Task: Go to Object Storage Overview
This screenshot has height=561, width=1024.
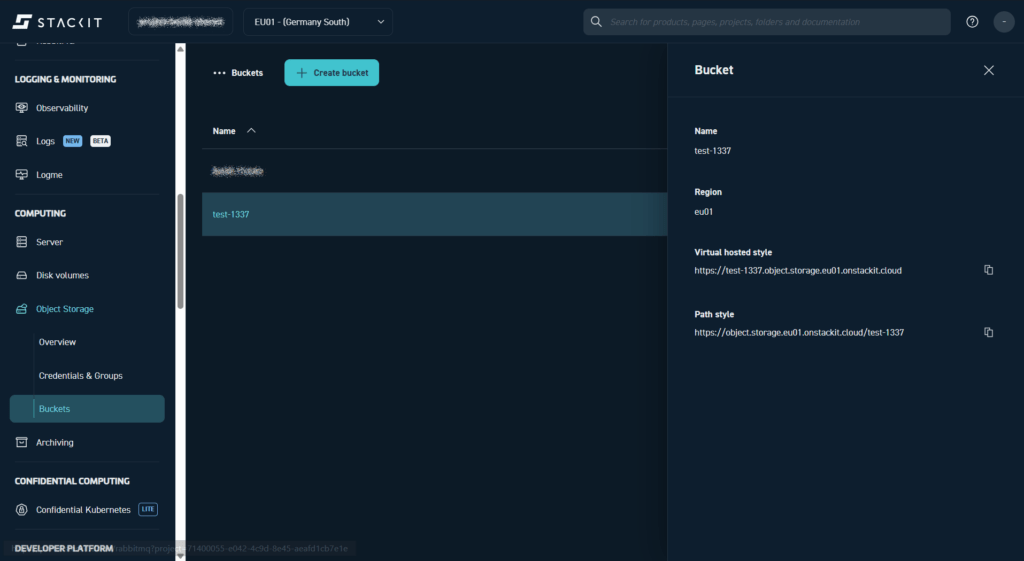Action: pos(57,342)
